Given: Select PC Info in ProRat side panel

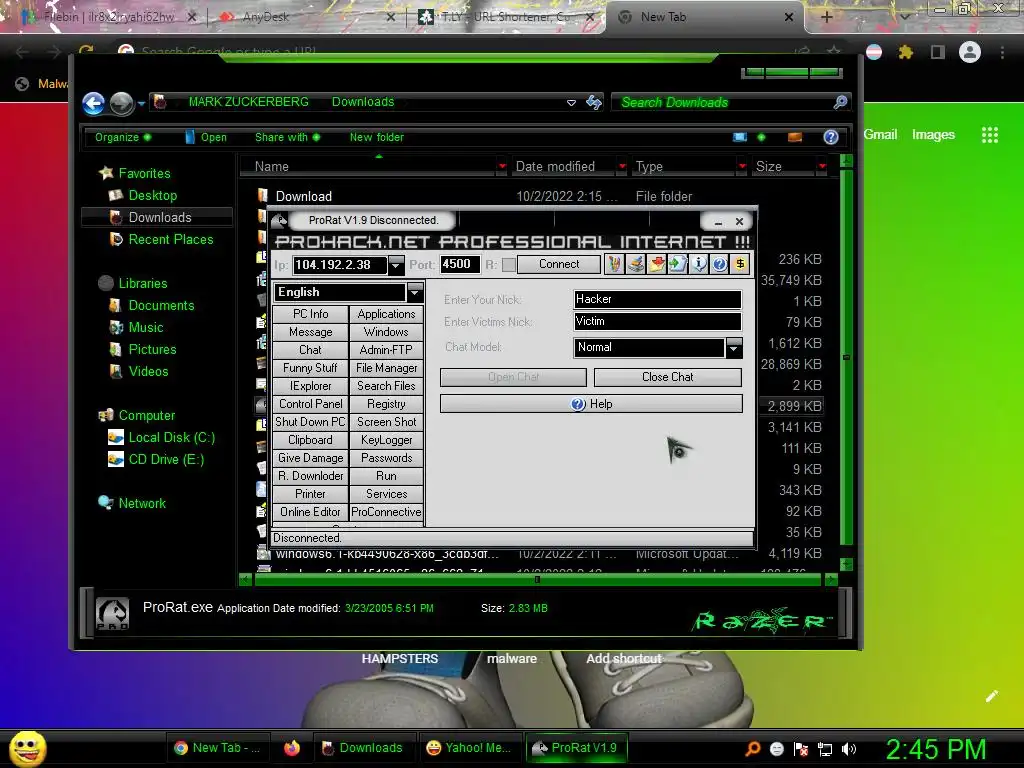Looking at the screenshot, I should [x=310, y=314].
